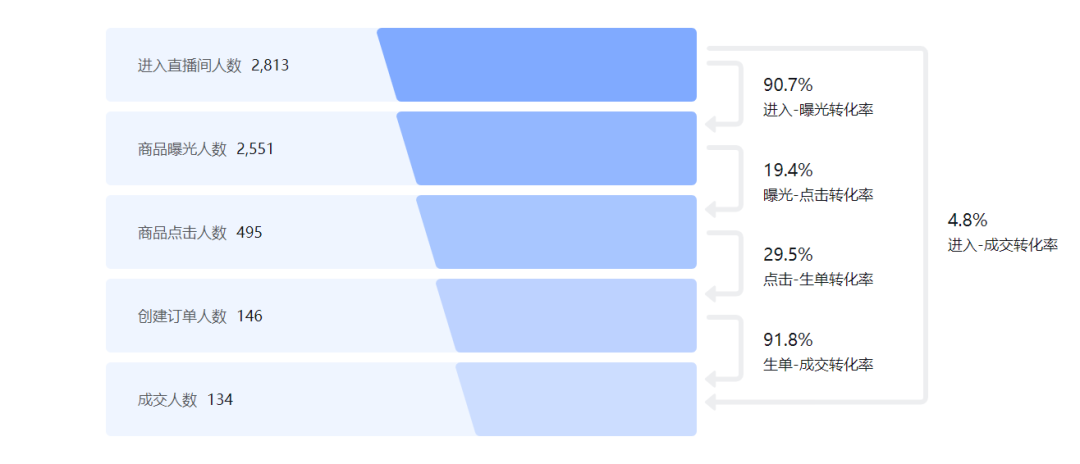Click the 90.7% conversion percentage

pyautogui.click(x=788, y=86)
